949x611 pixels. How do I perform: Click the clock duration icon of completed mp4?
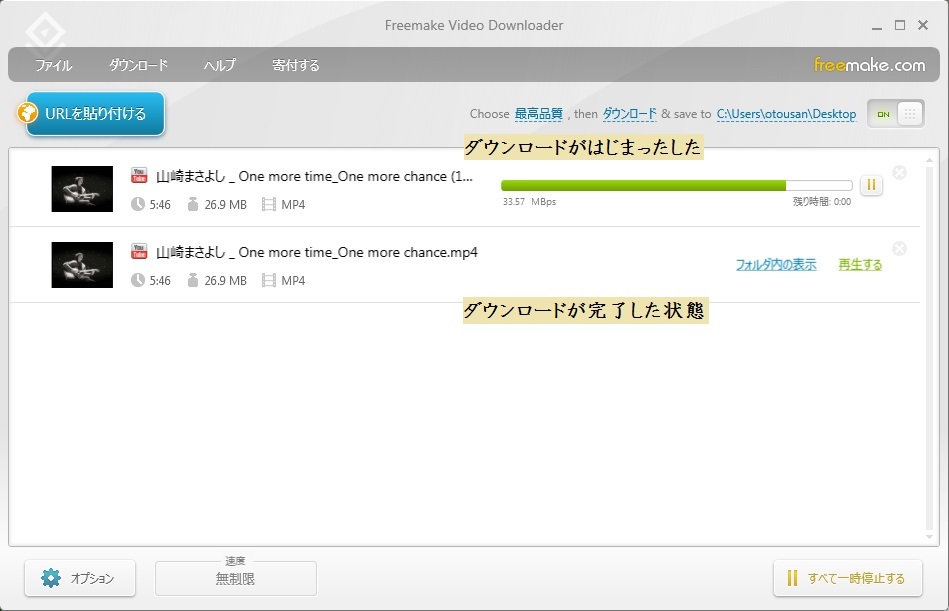coord(138,281)
